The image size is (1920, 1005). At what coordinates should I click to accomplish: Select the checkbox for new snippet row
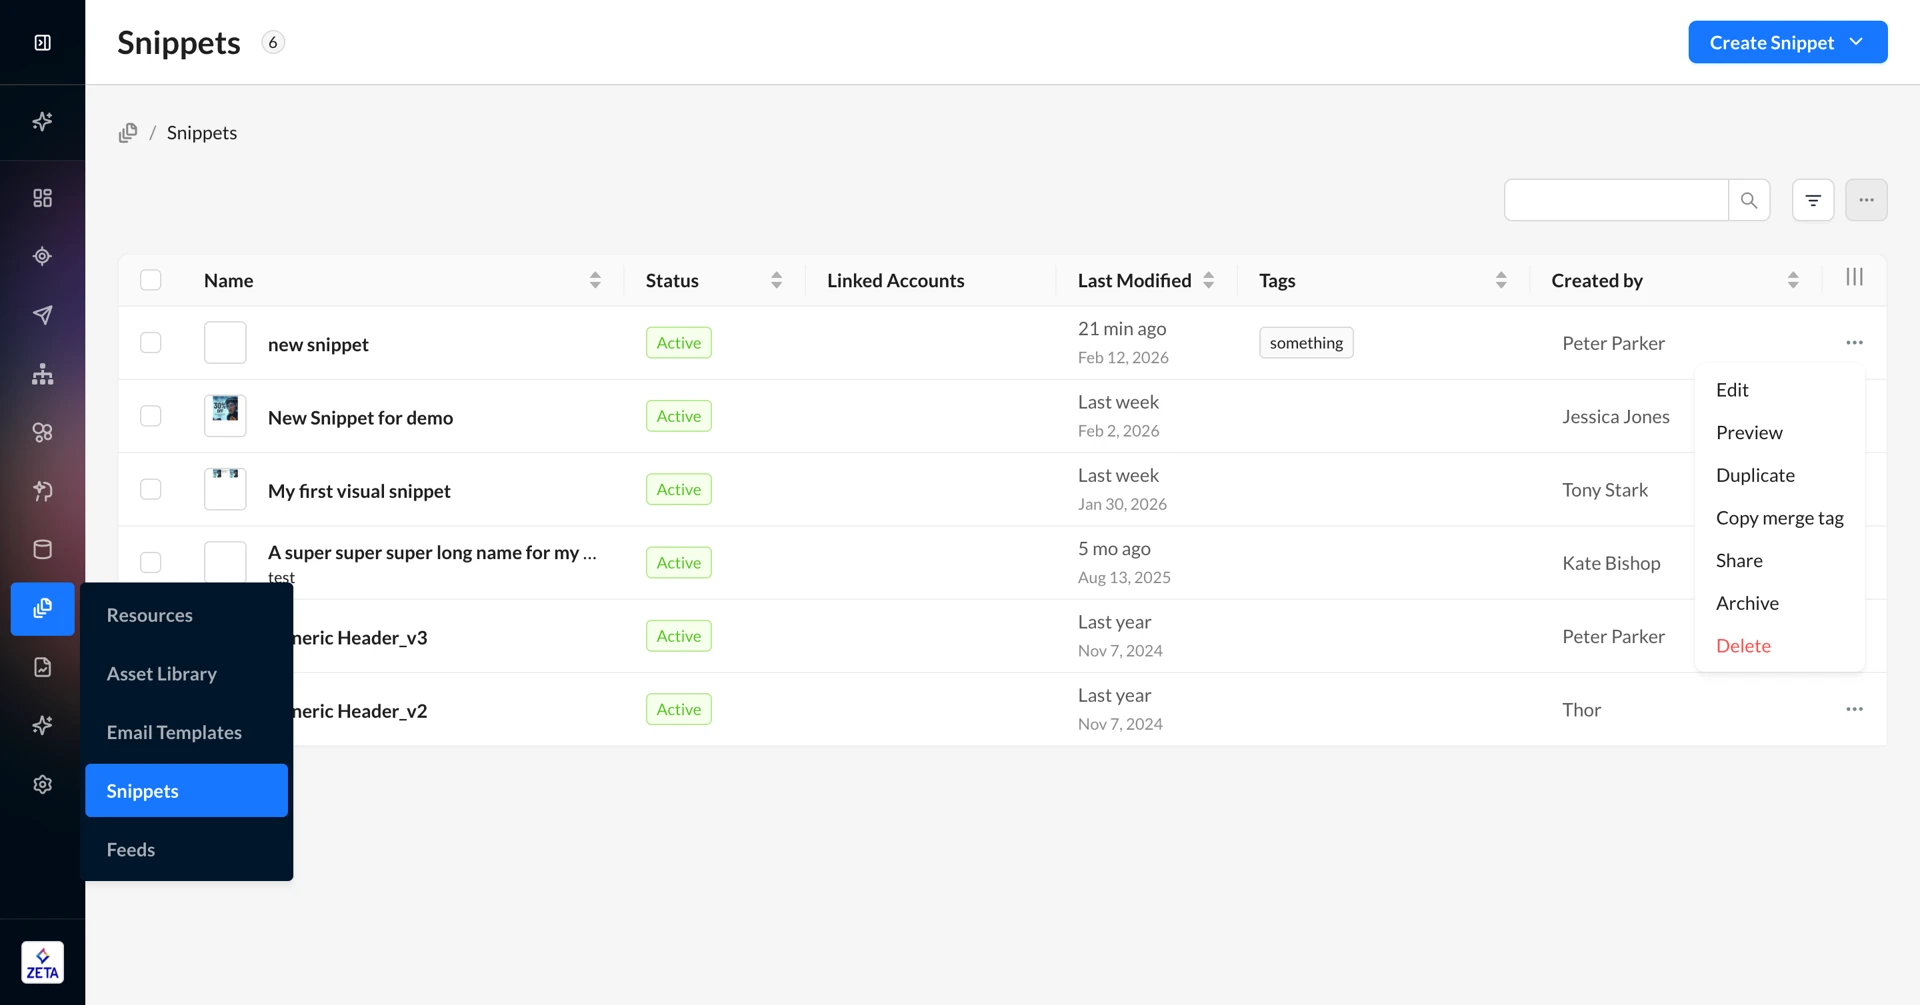(151, 343)
